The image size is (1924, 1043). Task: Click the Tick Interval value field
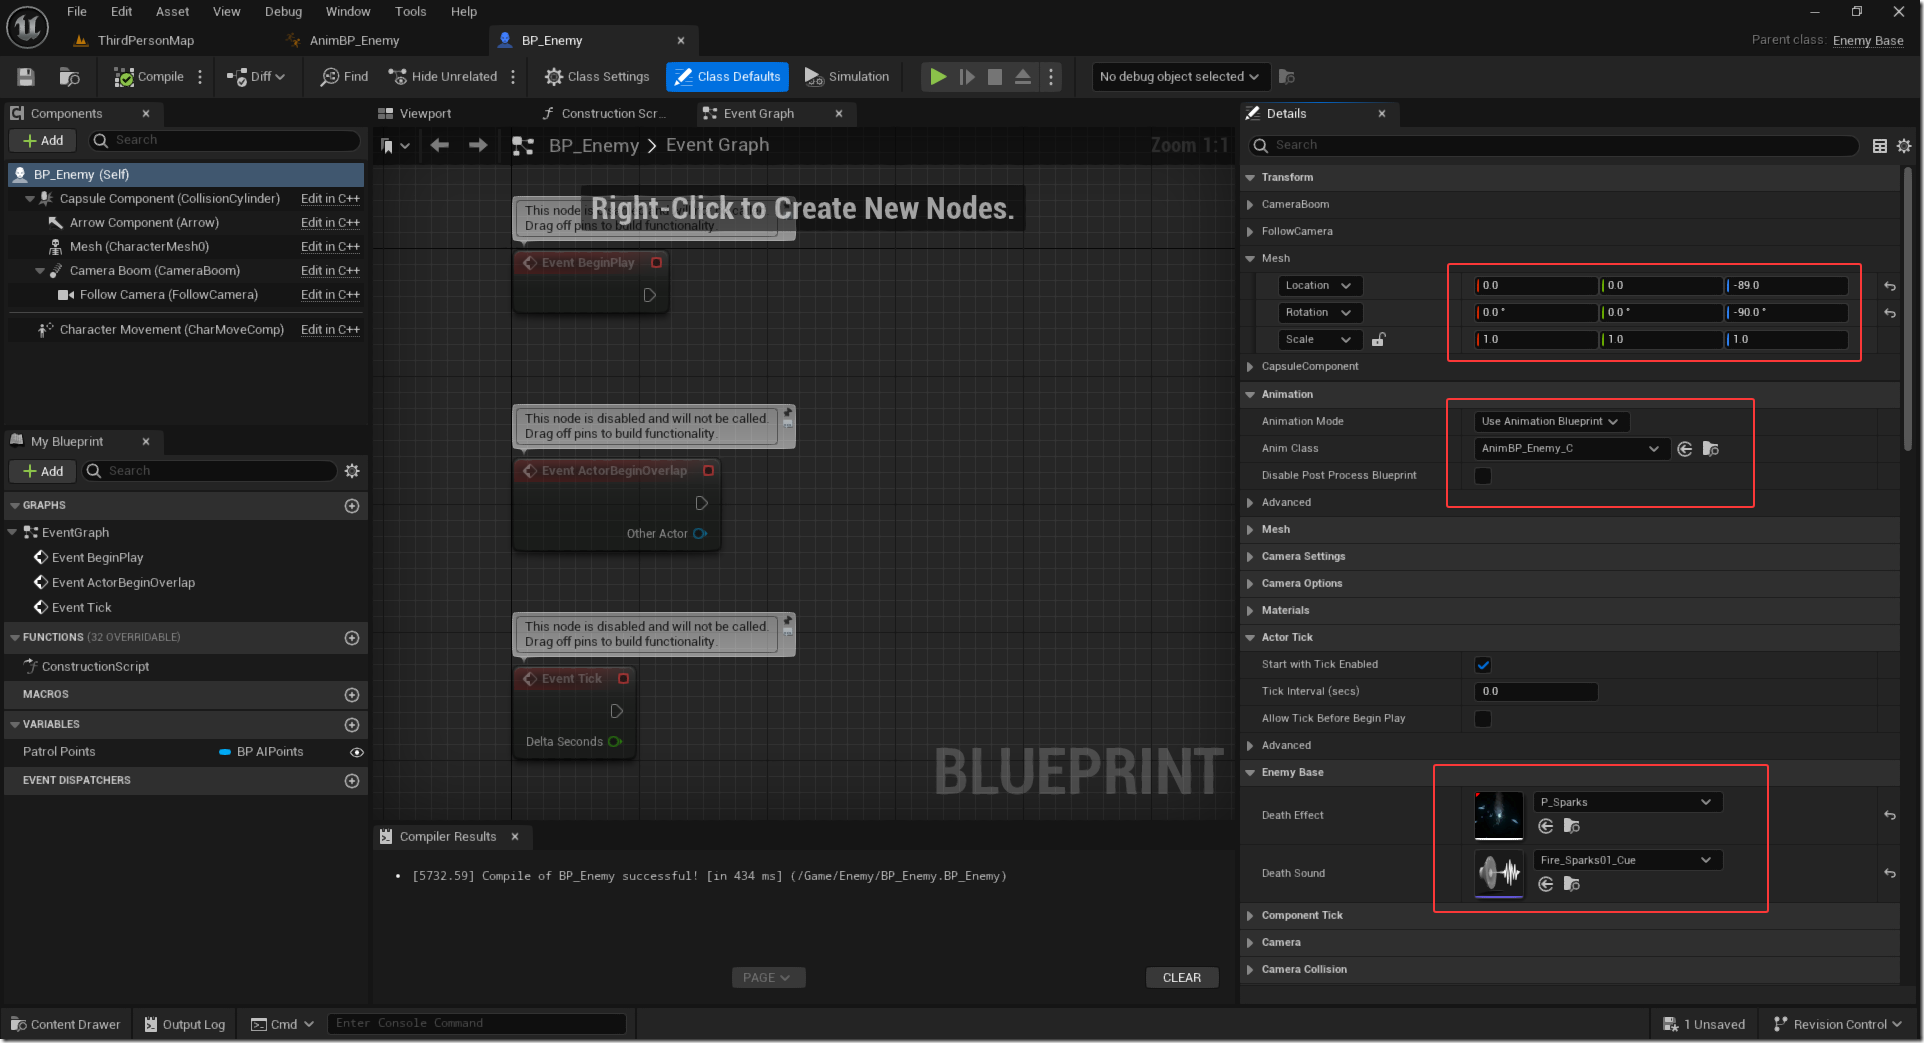1536,692
